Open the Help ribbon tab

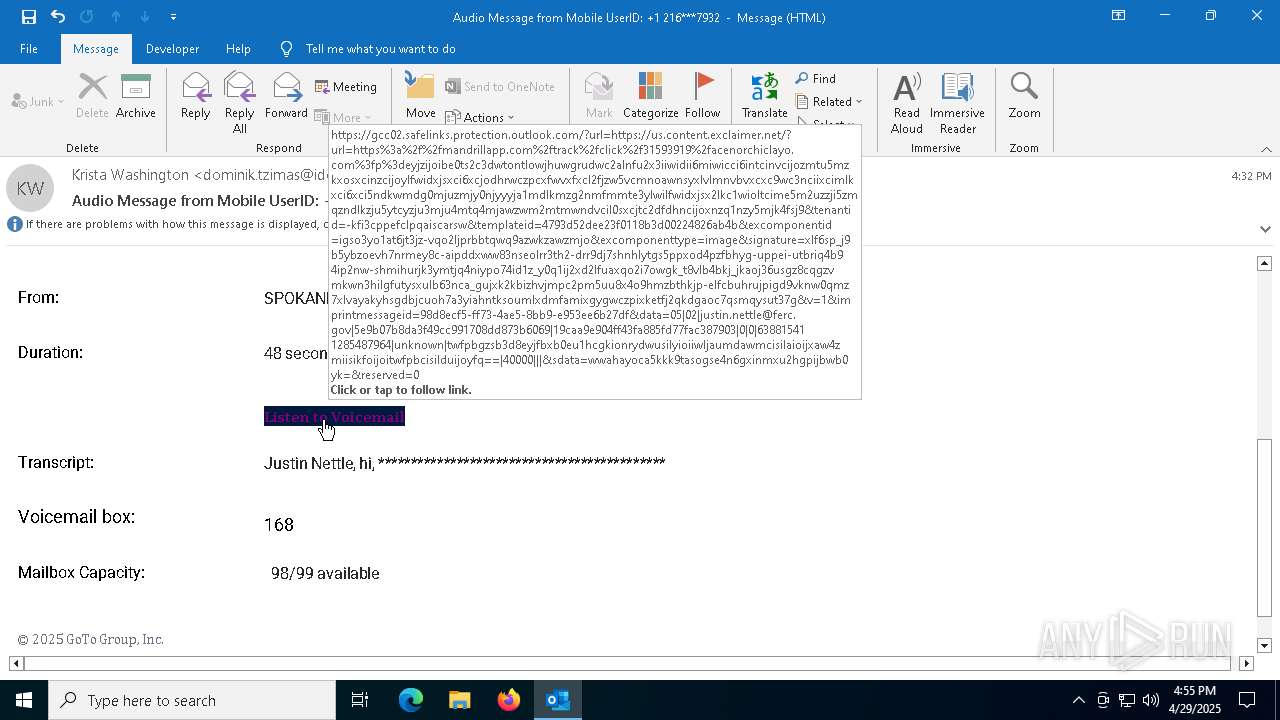[238, 49]
